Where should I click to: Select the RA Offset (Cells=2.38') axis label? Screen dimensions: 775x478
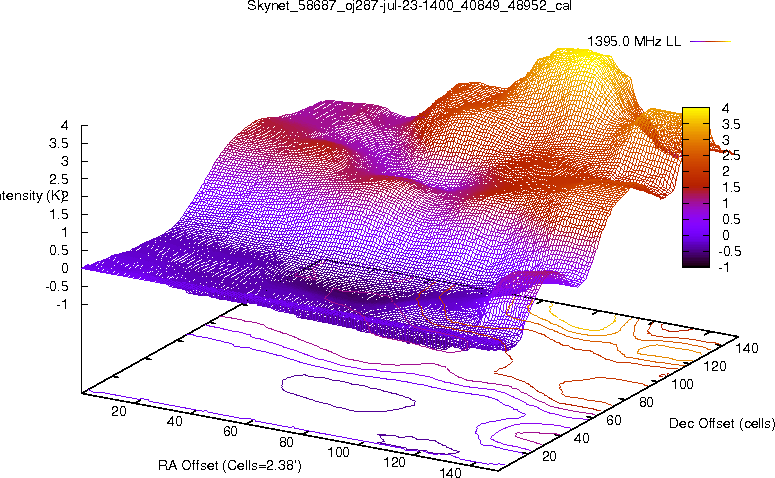(230, 465)
